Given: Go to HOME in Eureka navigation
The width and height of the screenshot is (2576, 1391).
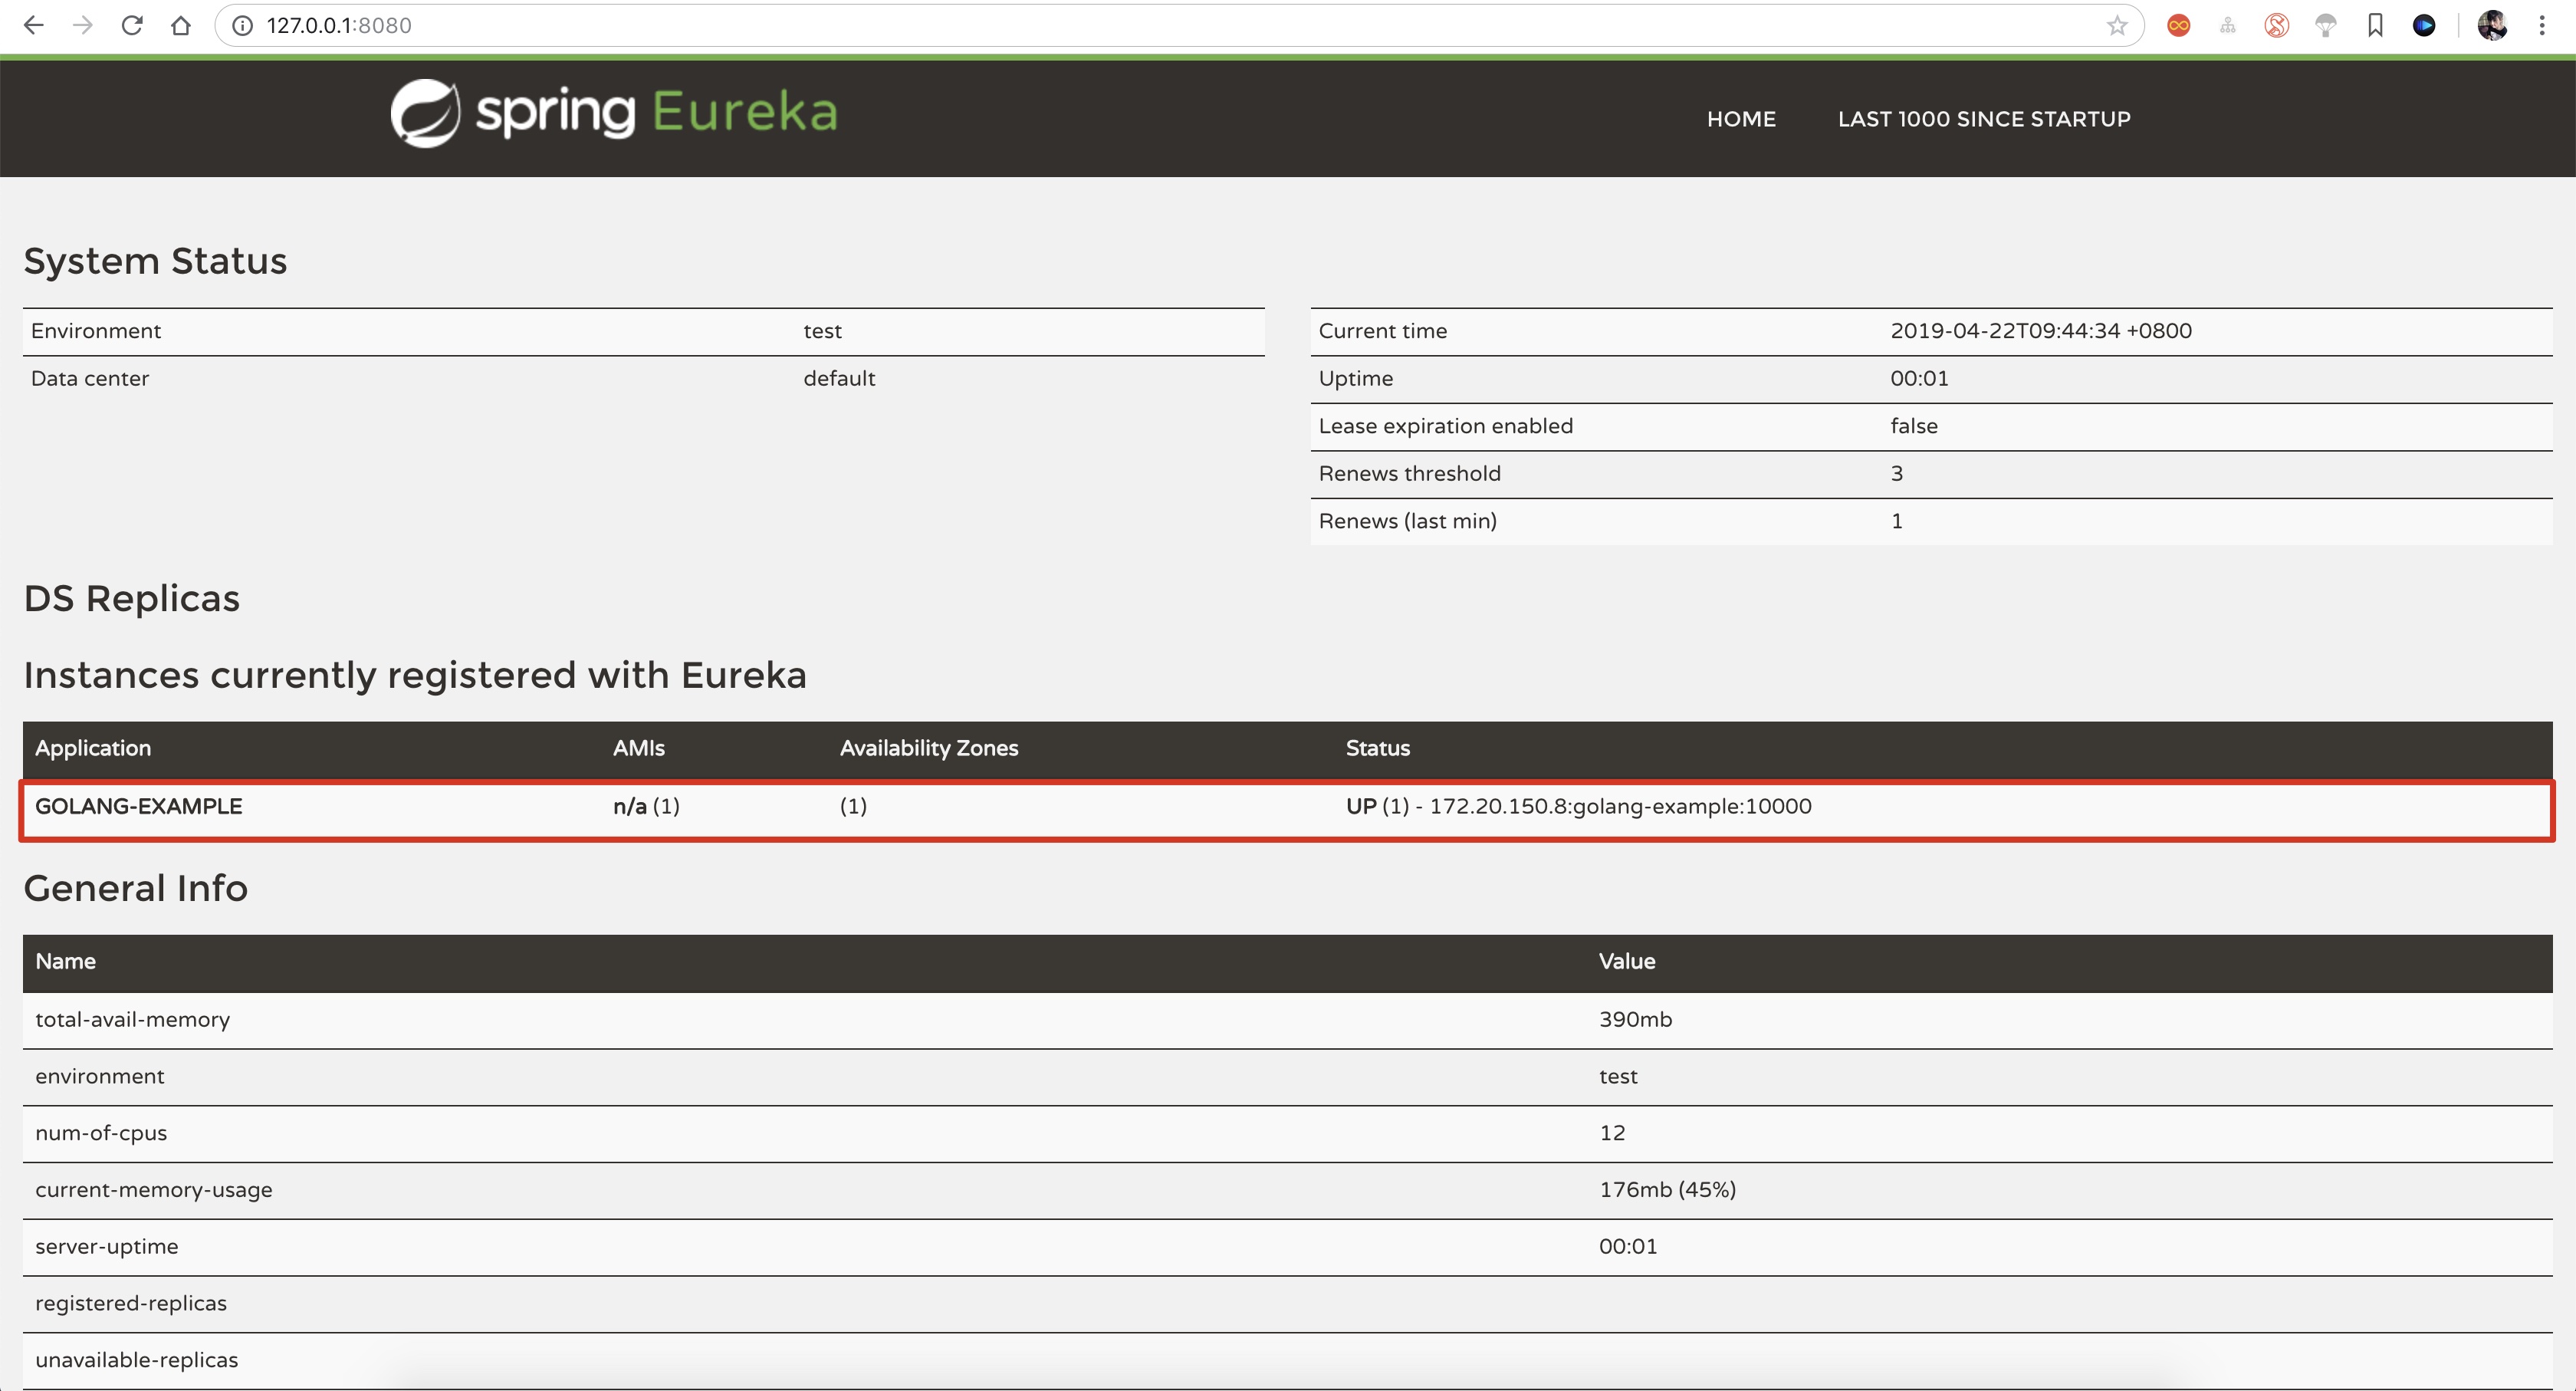Looking at the screenshot, I should click(1740, 119).
